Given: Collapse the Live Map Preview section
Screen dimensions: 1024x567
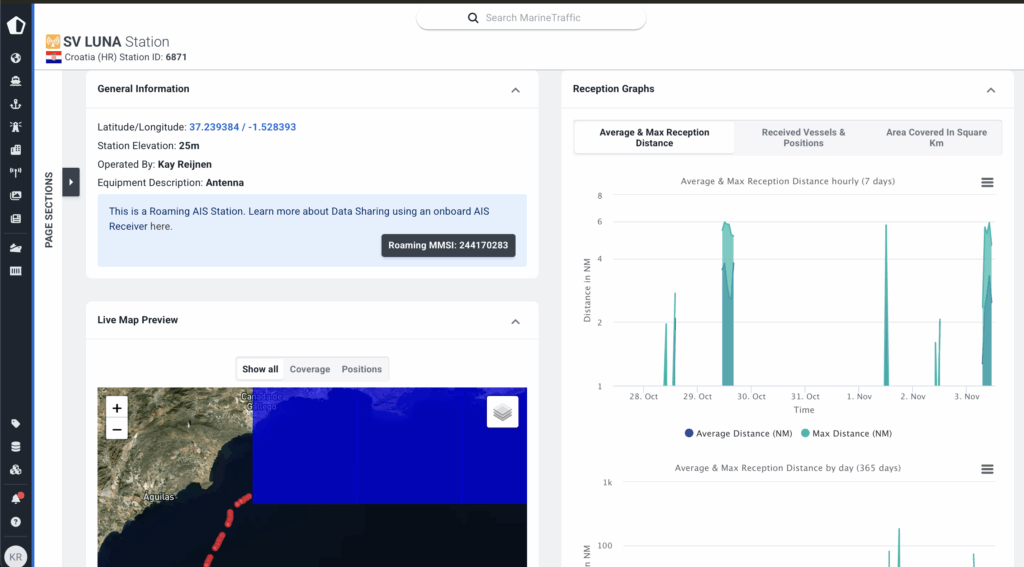Looking at the screenshot, I should (515, 321).
